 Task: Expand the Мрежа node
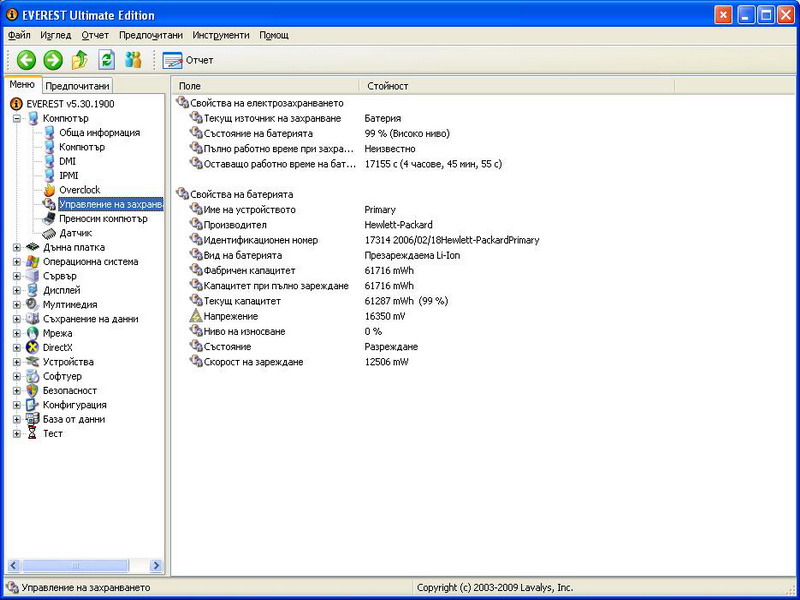(x=17, y=333)
